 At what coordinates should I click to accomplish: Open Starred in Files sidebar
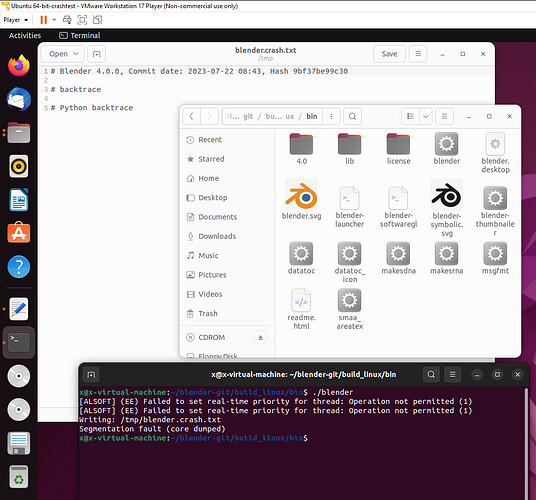[227, 159]
